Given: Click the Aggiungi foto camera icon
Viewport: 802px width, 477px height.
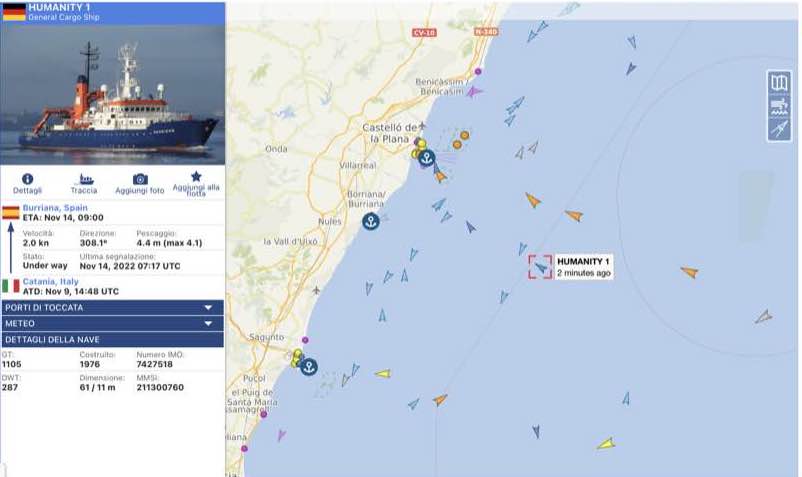Looking at the screenshot, I should 140,179.
